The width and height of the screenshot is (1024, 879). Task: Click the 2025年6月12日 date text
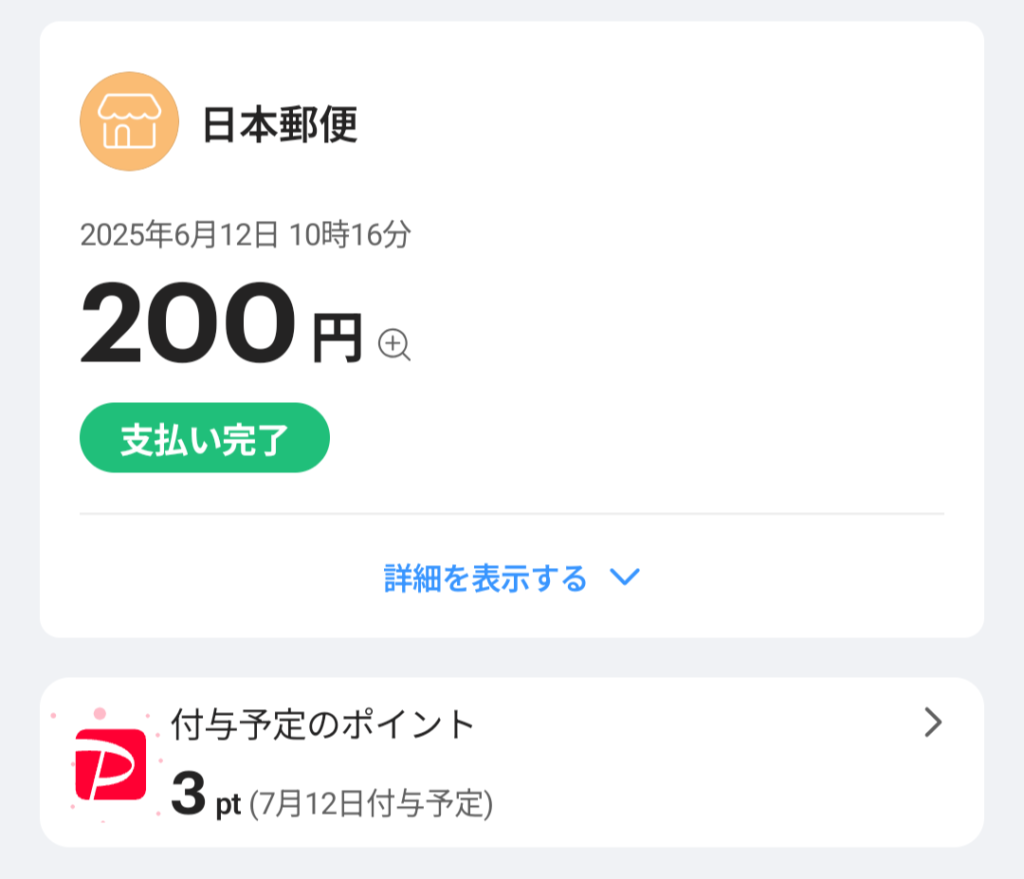pos(179,235)
